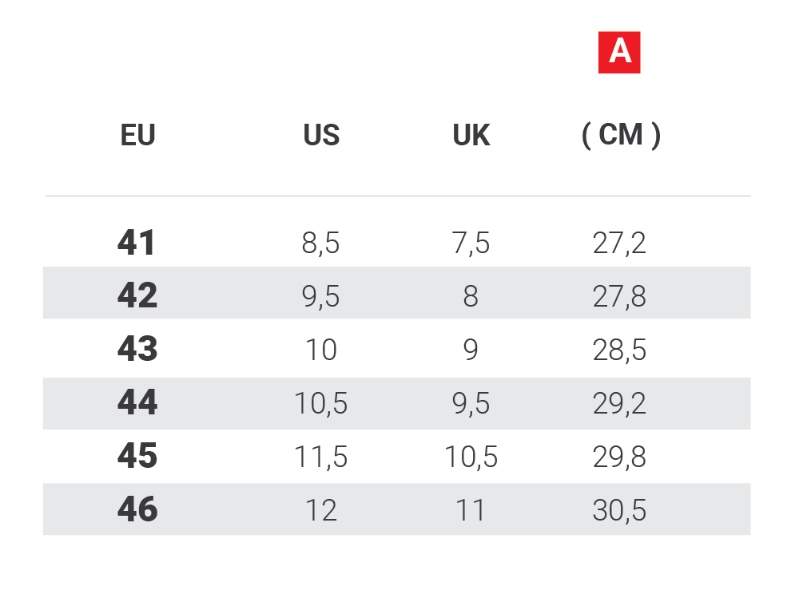Select EU size 46

[x=137, y=510]
